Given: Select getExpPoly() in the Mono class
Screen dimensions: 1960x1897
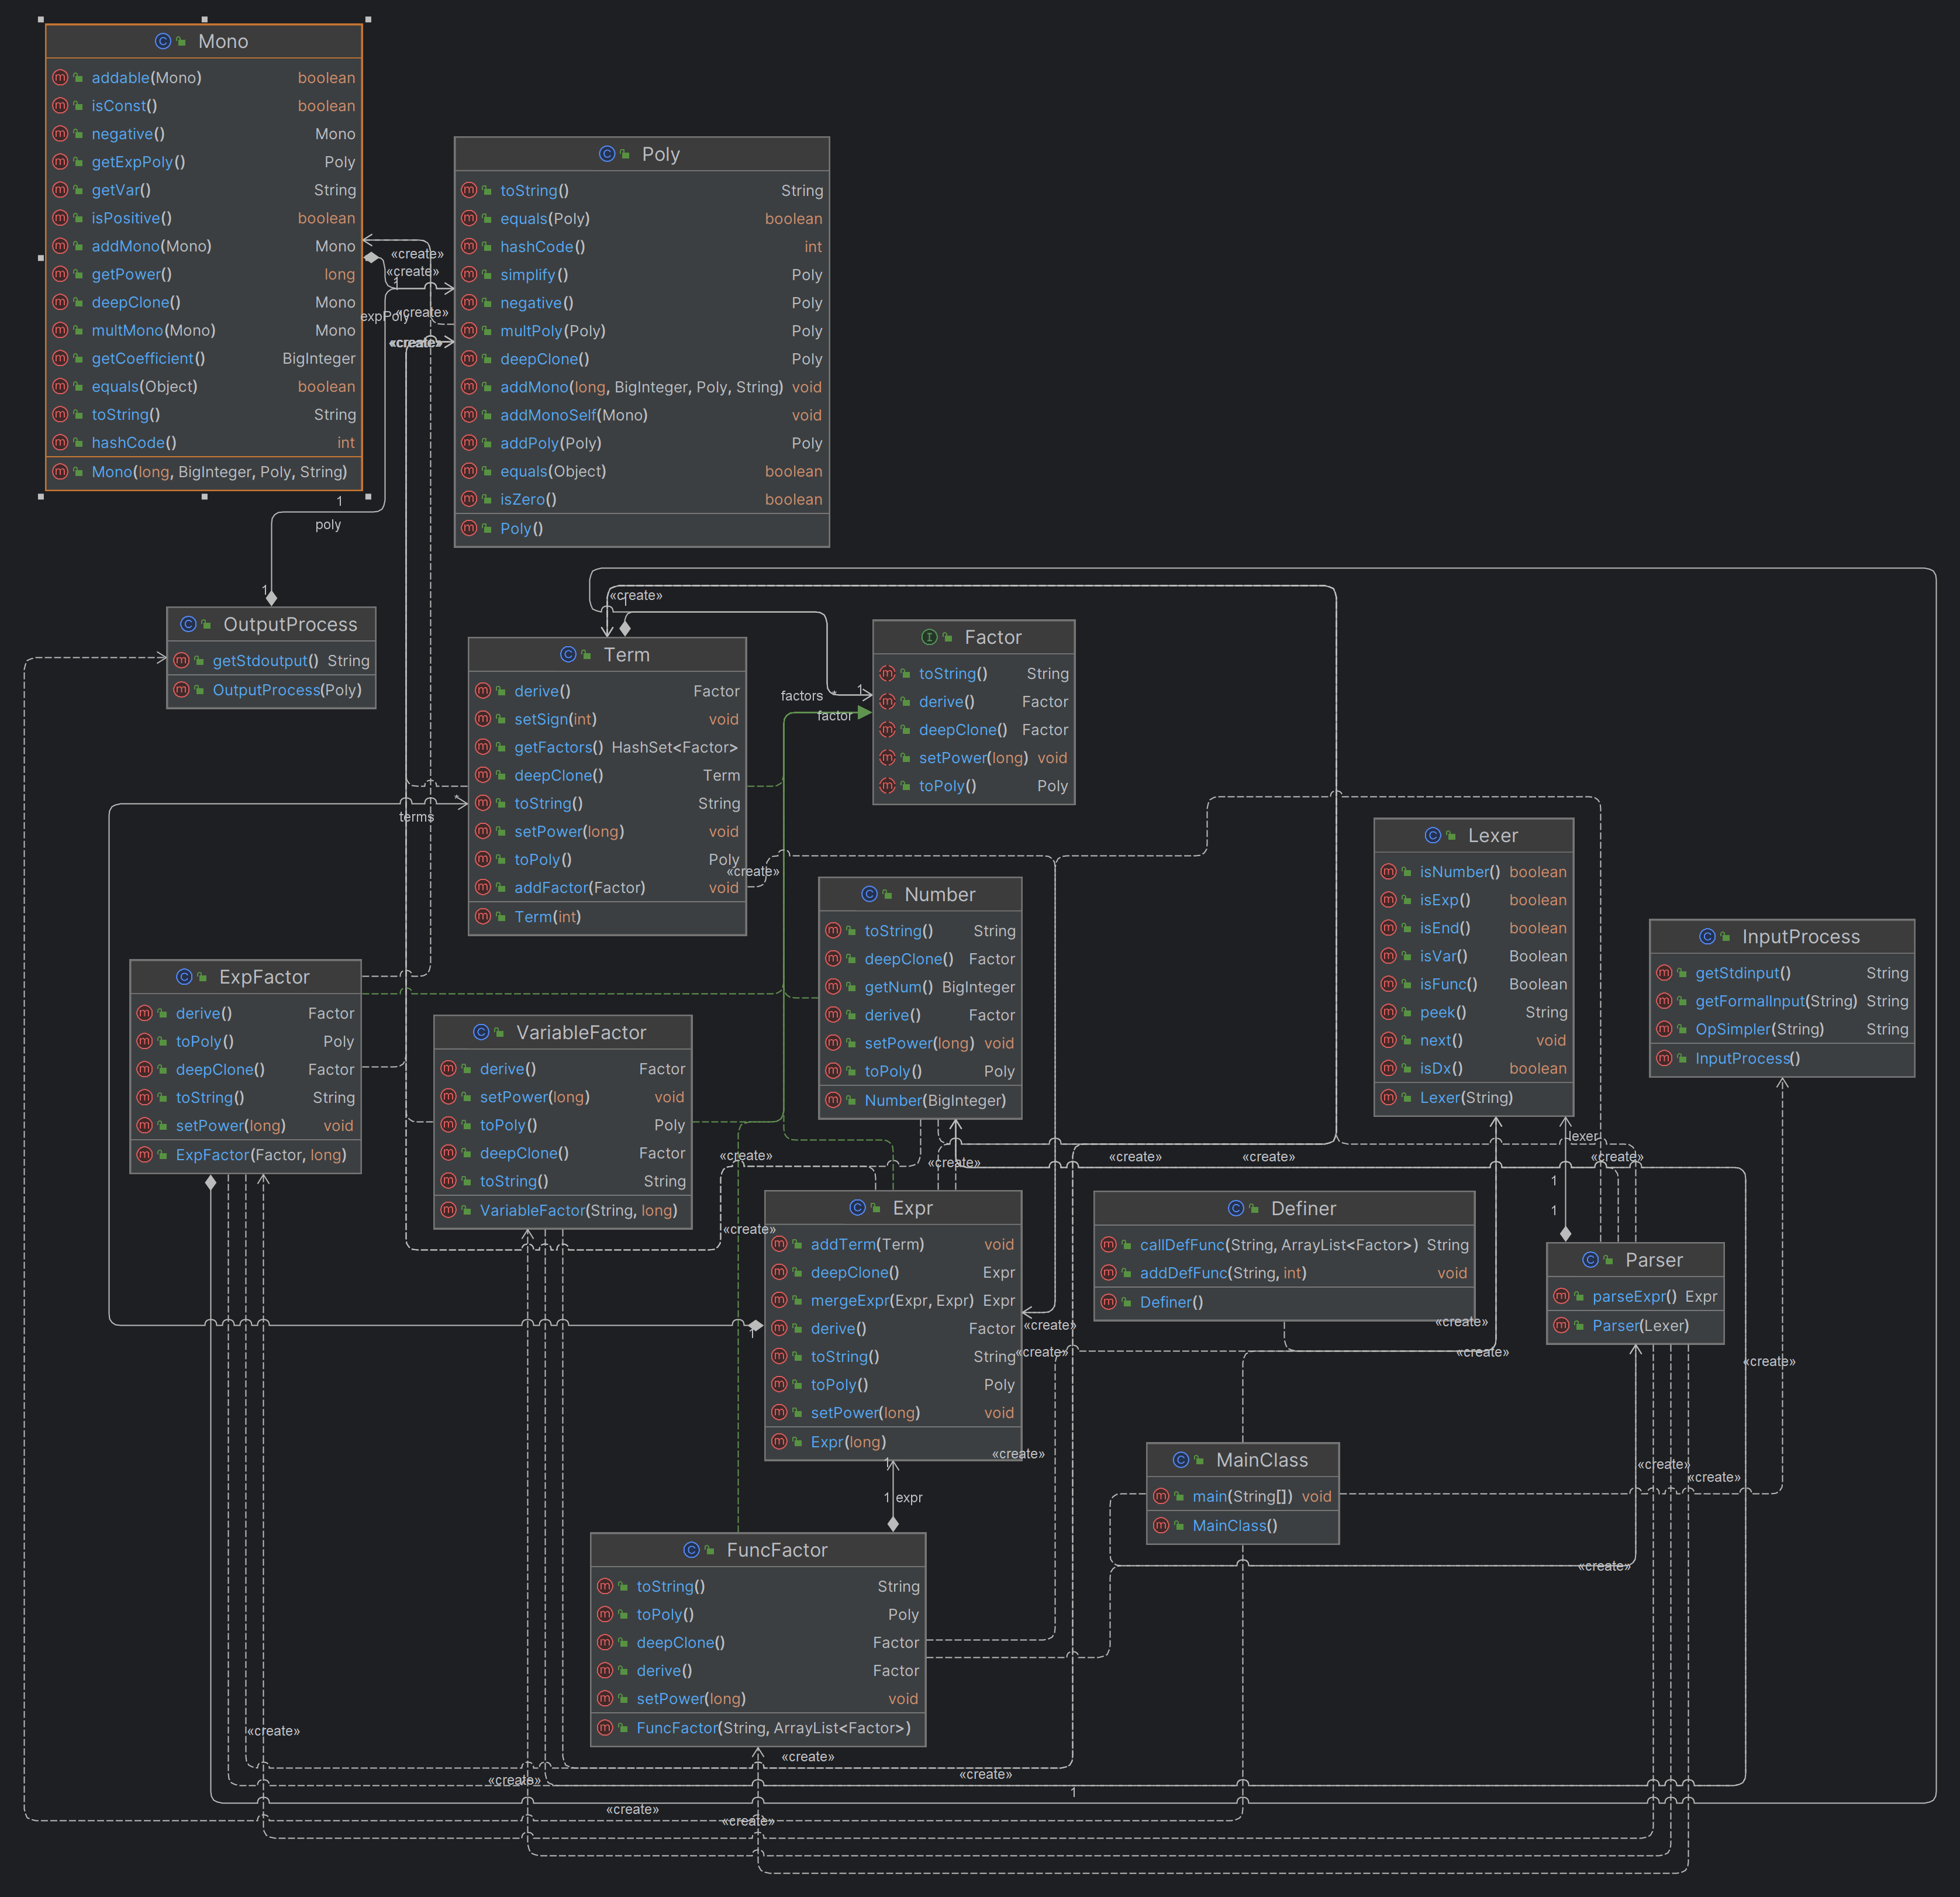Looking at the screenshot, I should (x=204, y=162).
